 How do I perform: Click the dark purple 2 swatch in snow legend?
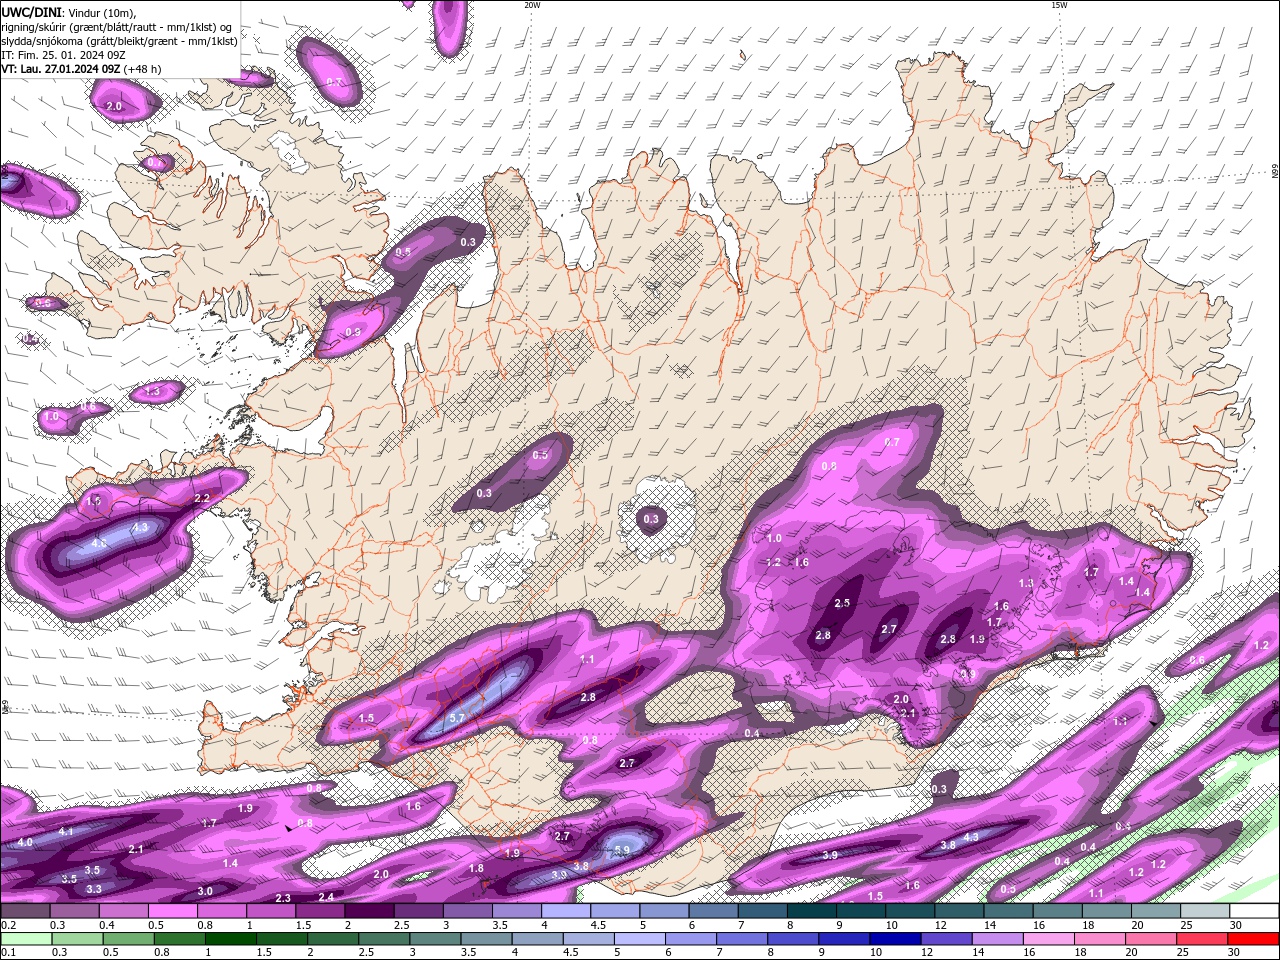[x=370, y=911]
